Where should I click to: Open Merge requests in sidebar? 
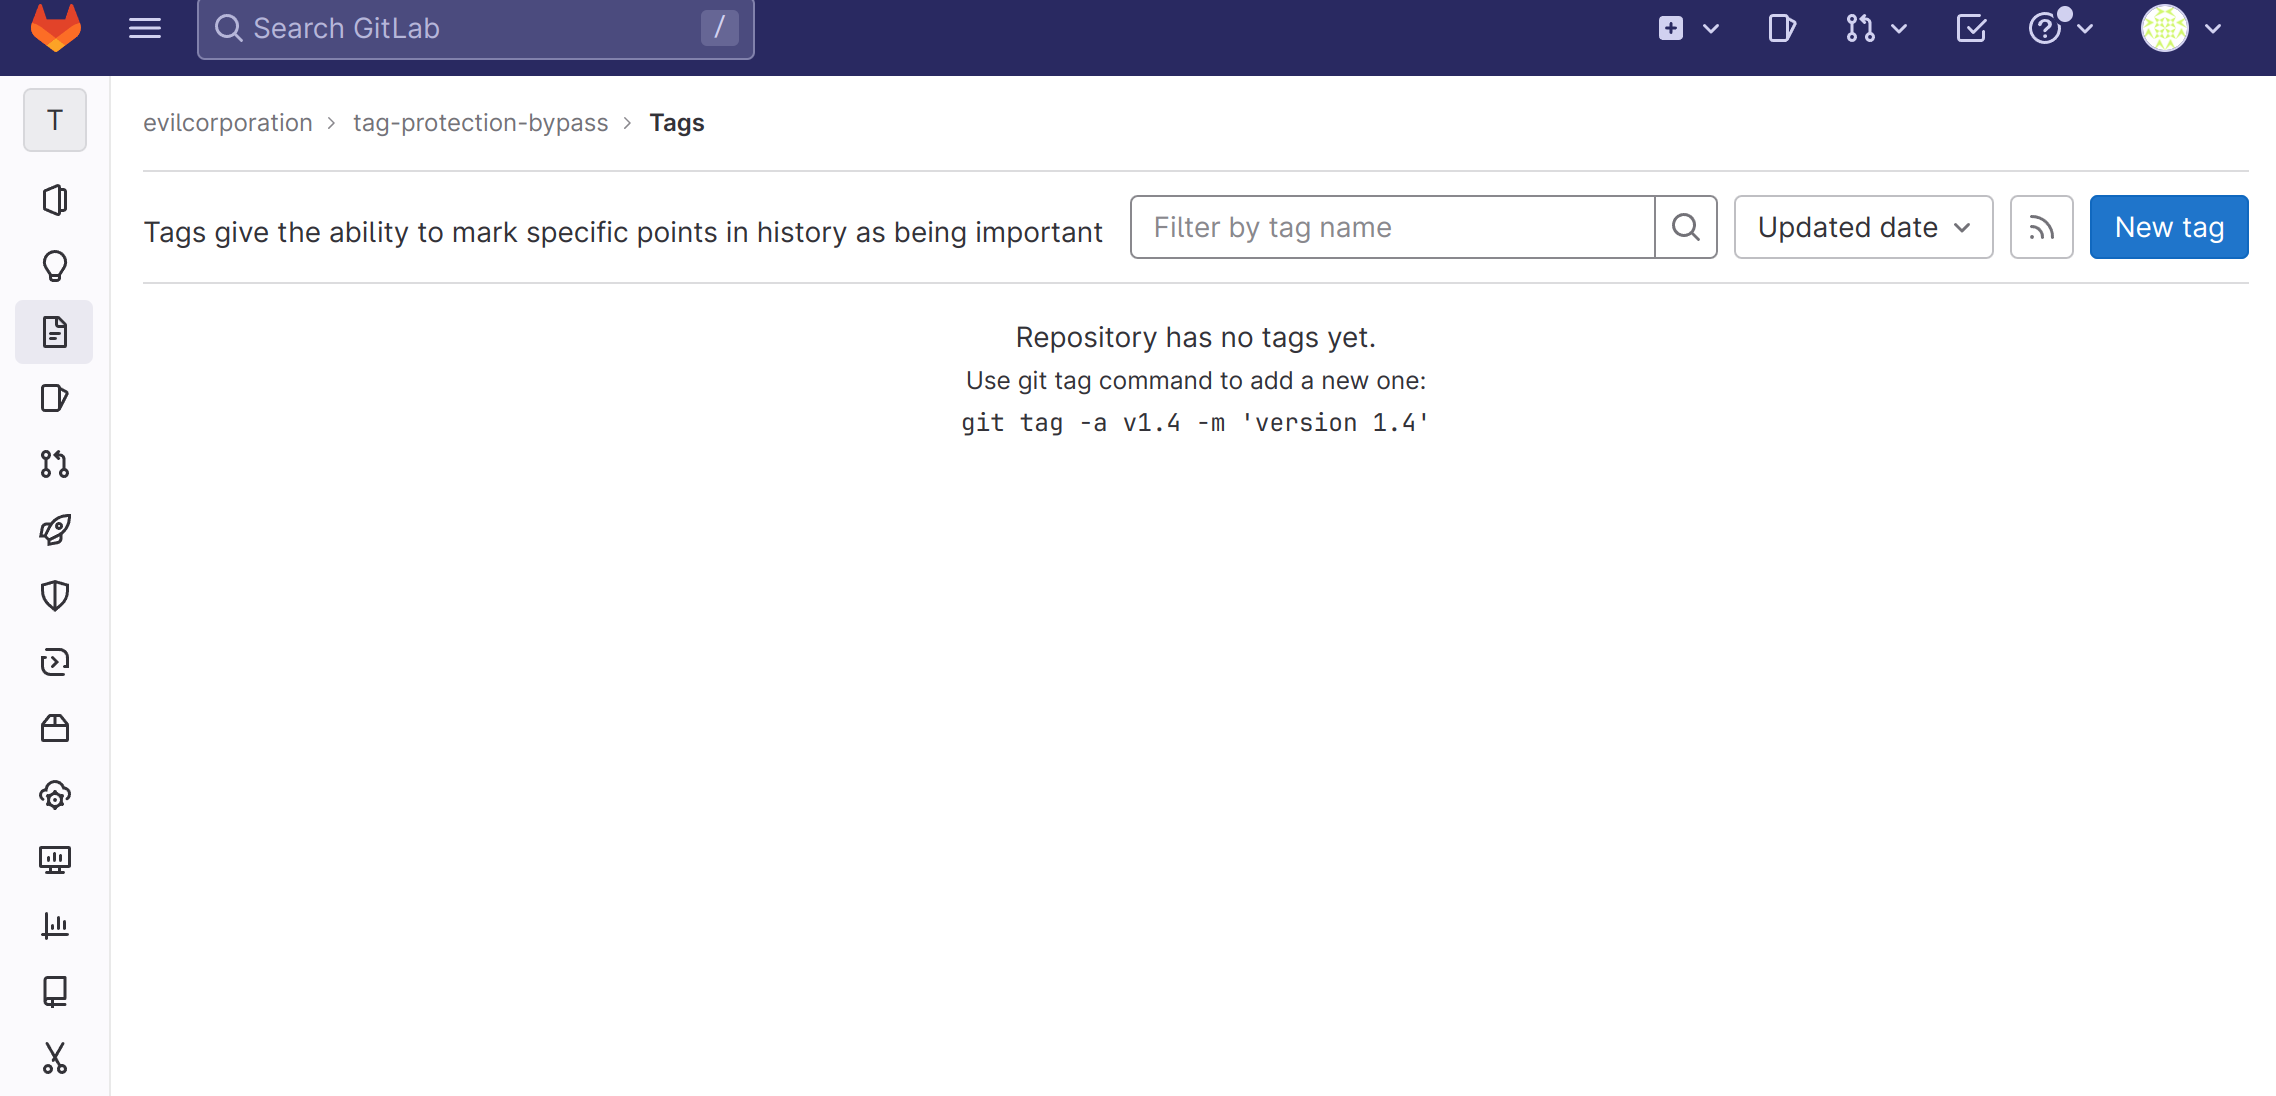(55, 464)
